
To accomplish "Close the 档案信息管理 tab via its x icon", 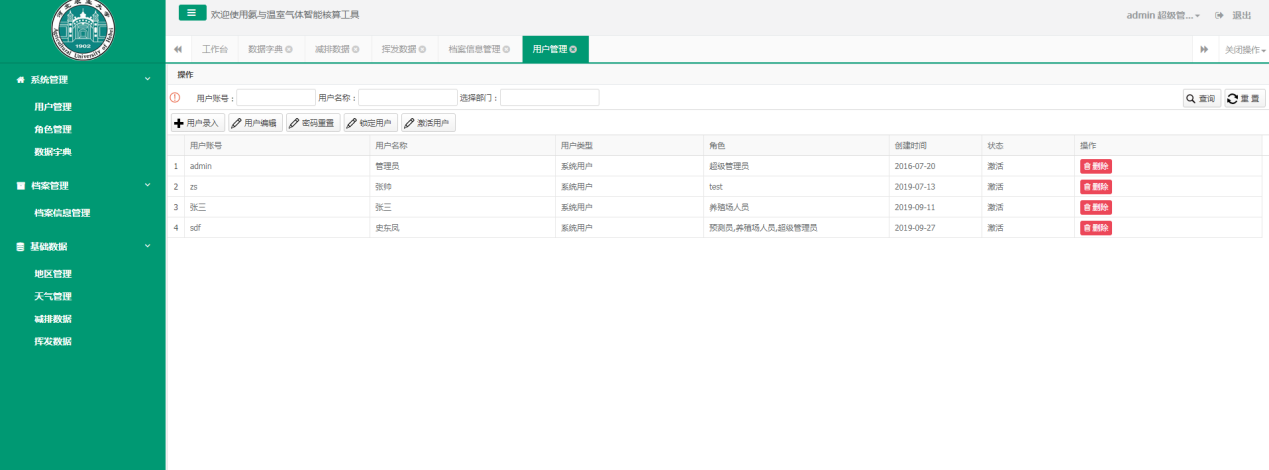I will (x=506, y=49).
